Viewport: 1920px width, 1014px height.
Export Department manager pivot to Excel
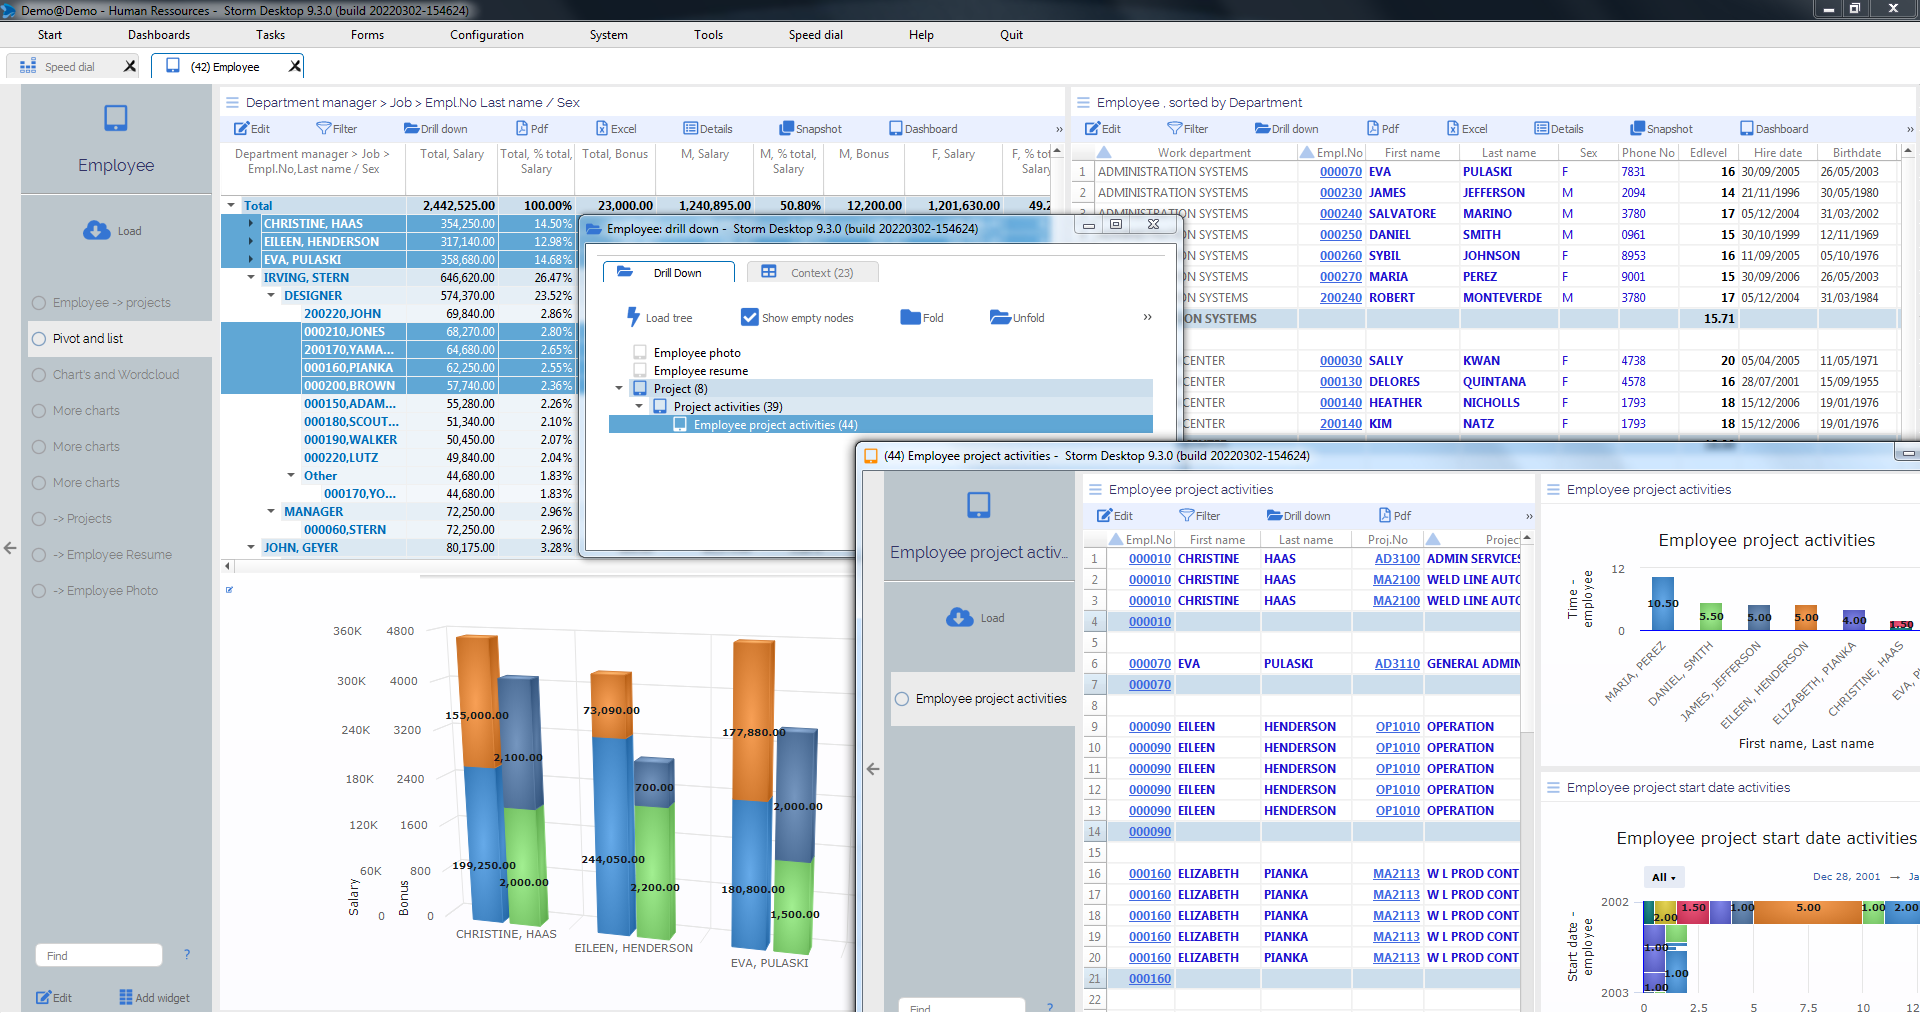[616, 129]
